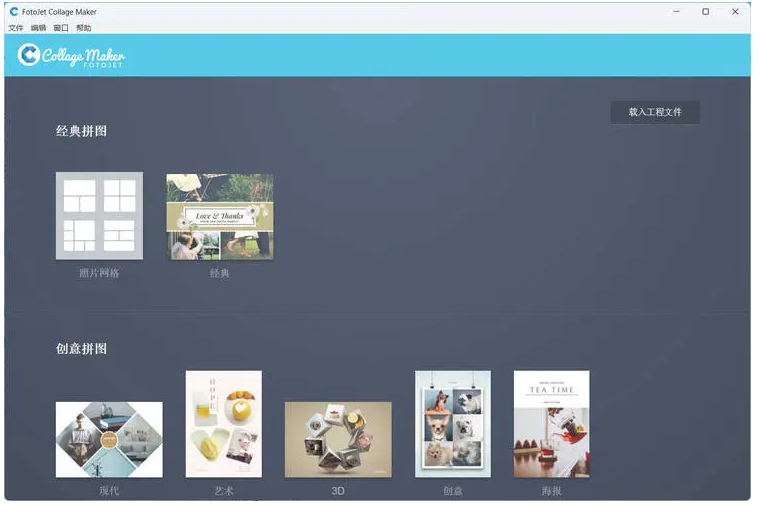Screen dimensions: 761x513
Task: Minimize the FotoJet window
Action: (675, 12)
